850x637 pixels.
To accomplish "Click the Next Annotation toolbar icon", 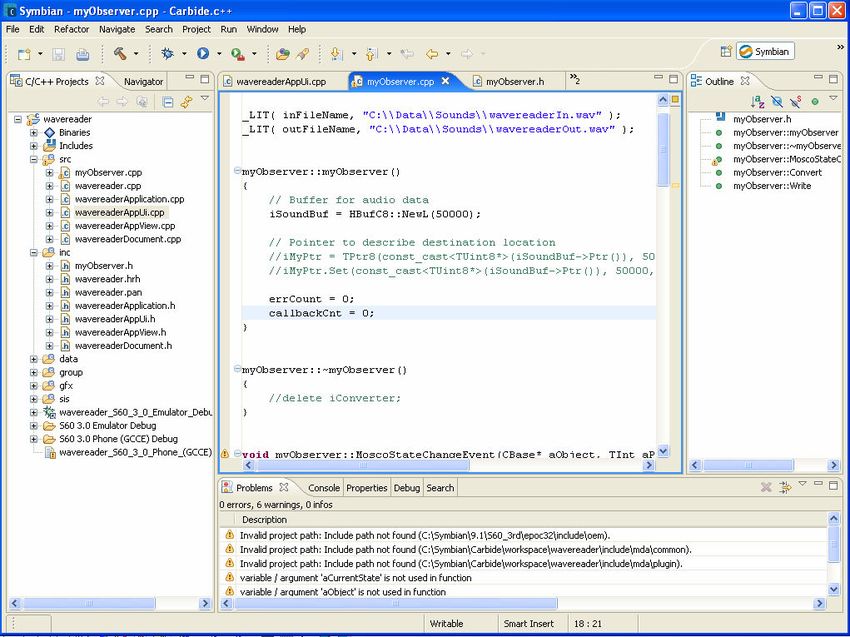I will 337,53.
